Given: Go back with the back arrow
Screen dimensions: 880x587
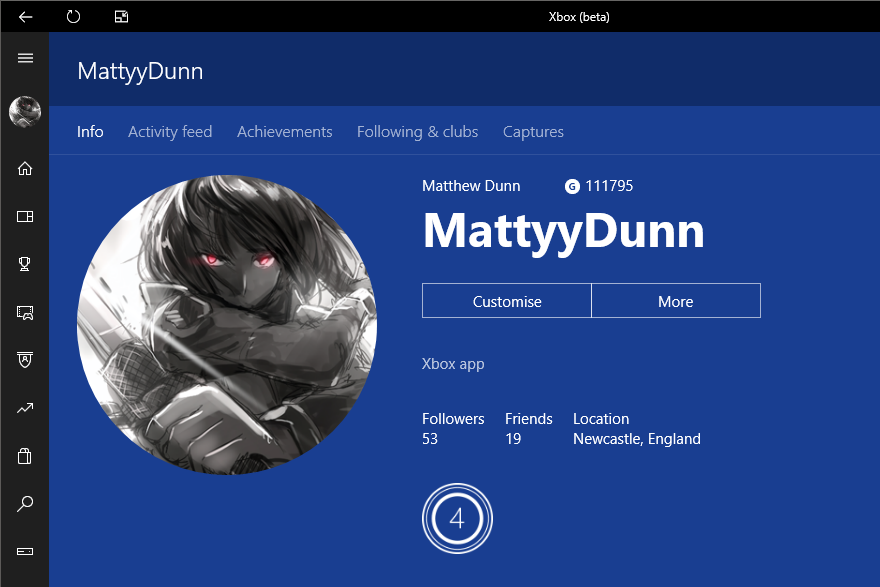Looking at the screenshot, I should click(25, 17).
